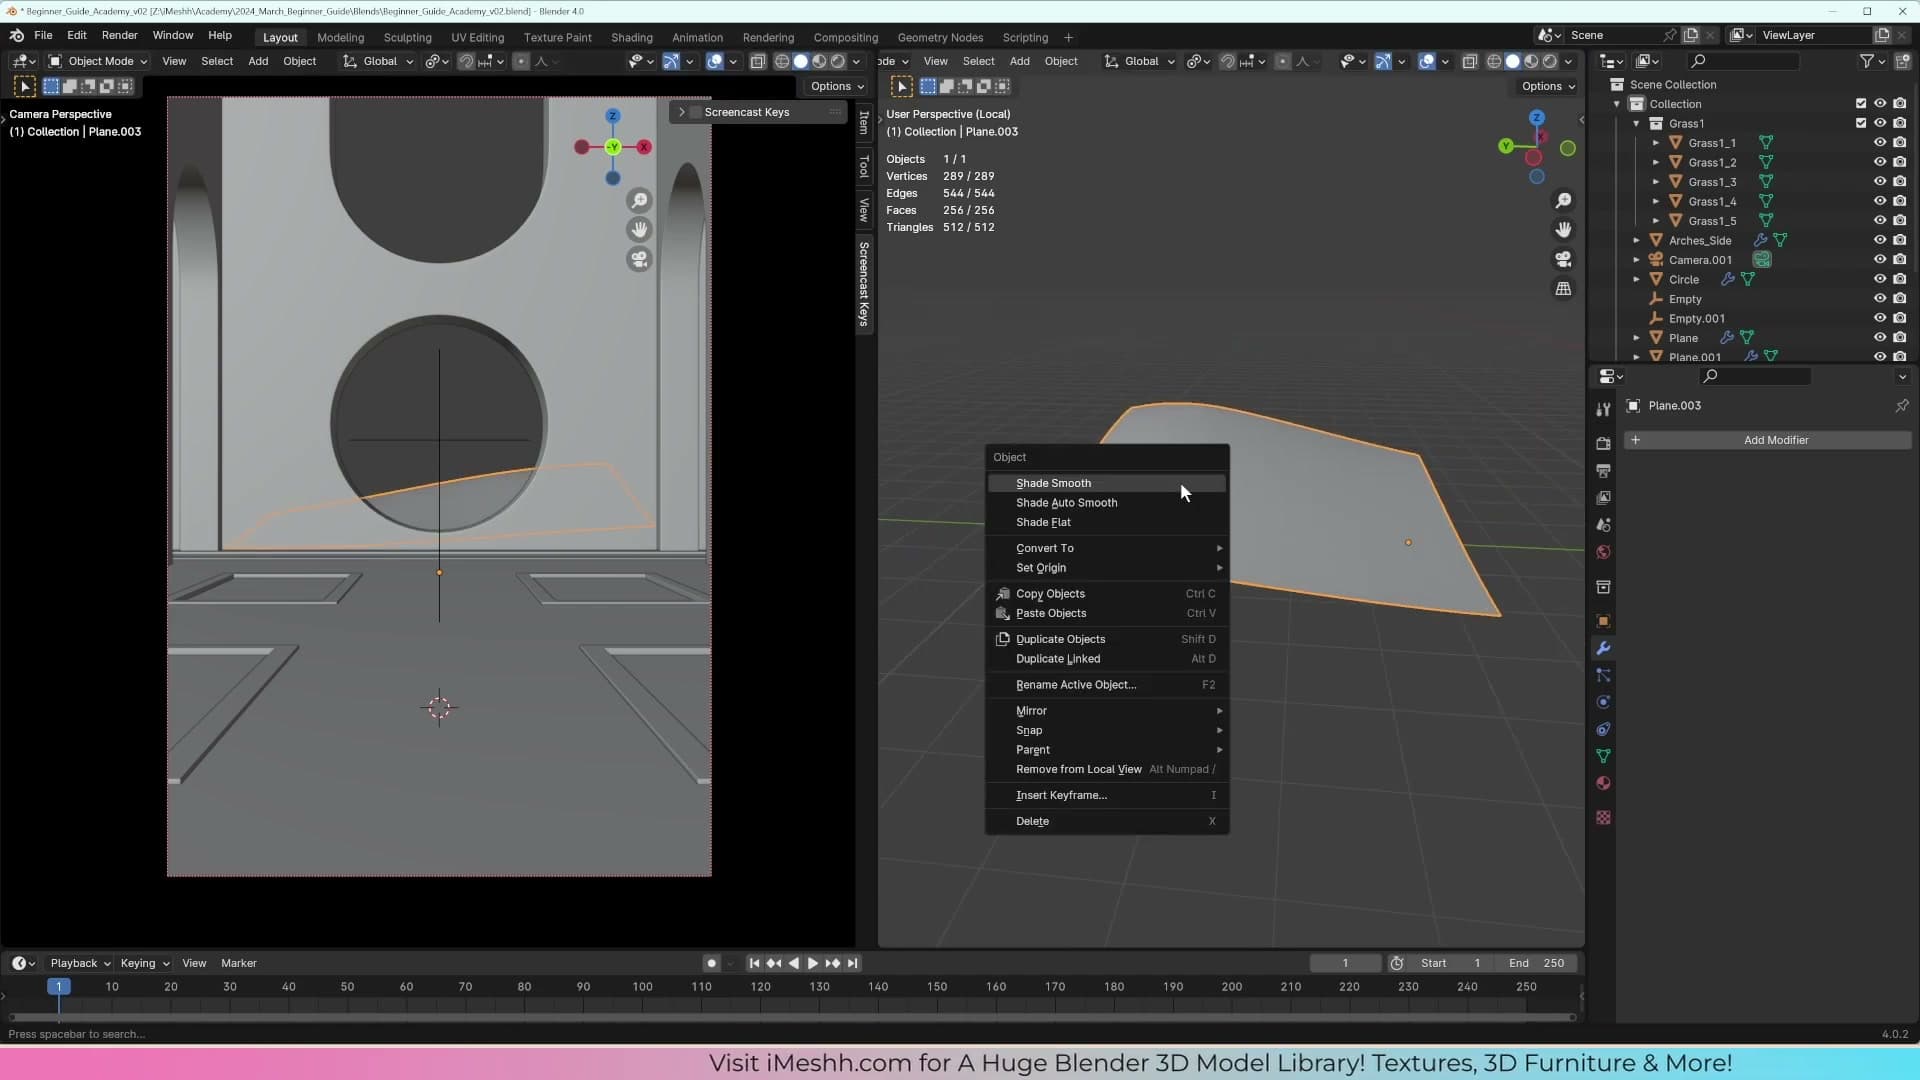Screen dimensions: 1920x1080
Task: Pin the Plane.003 properties panel
Action: tap(1901, 406)
